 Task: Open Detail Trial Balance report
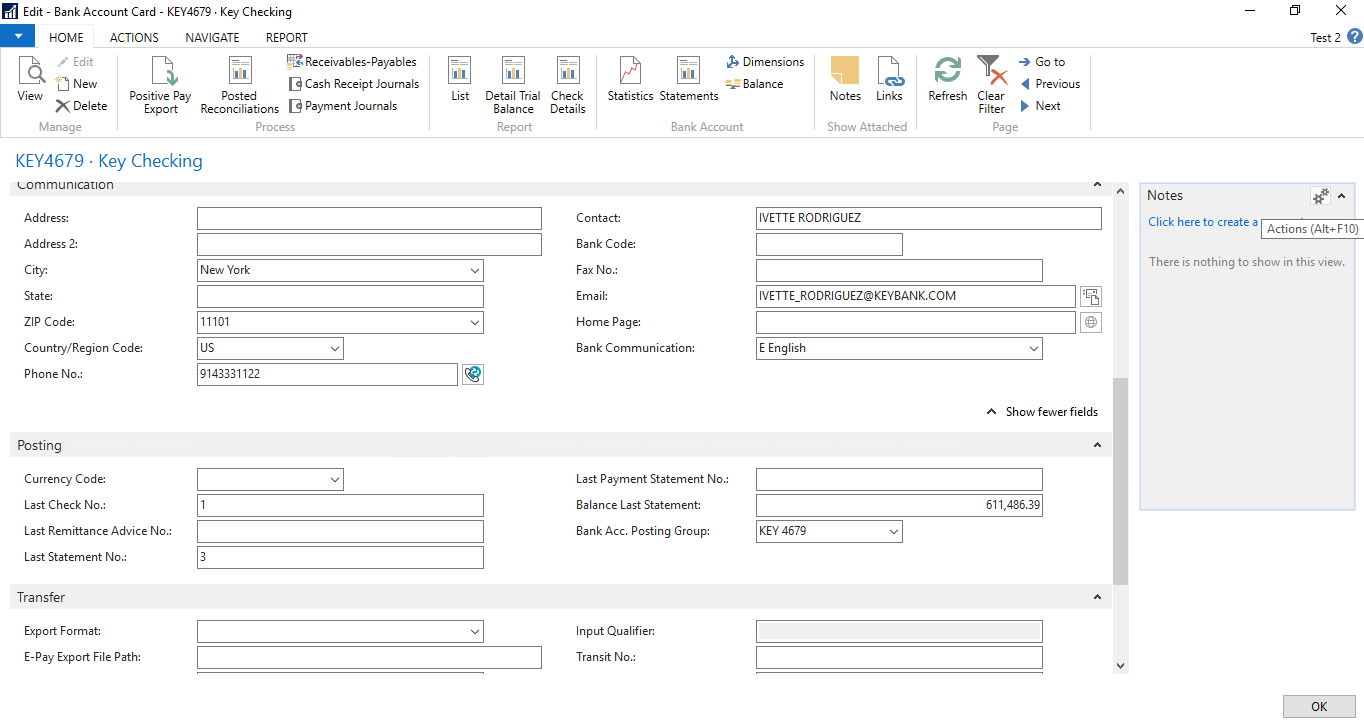[x=513, y=85]
